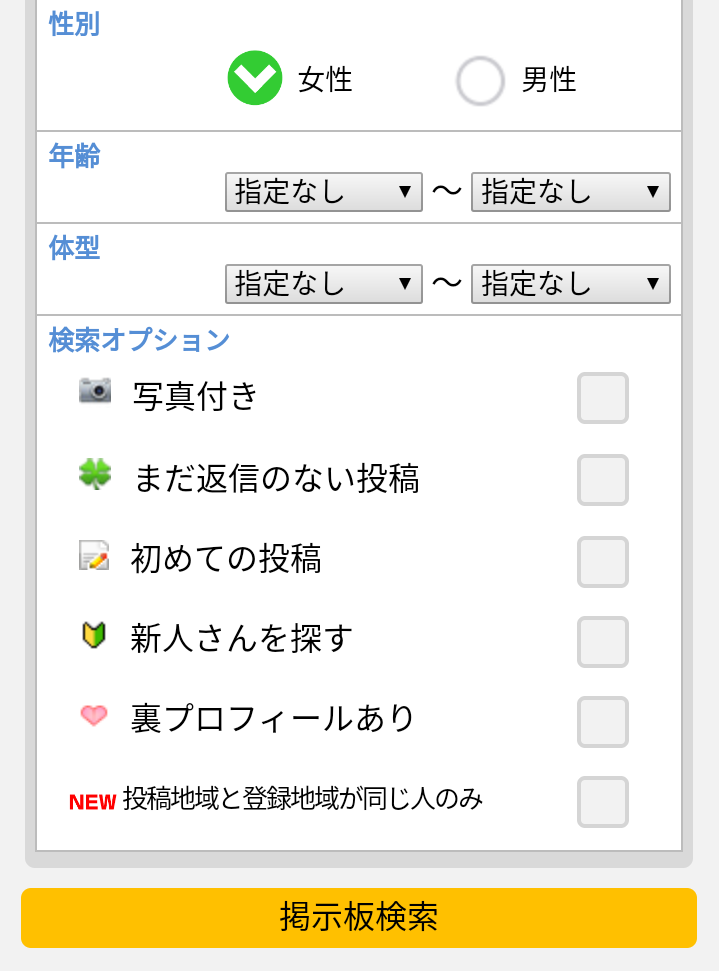Open the right 年齢 dropdown

point(570,191)
